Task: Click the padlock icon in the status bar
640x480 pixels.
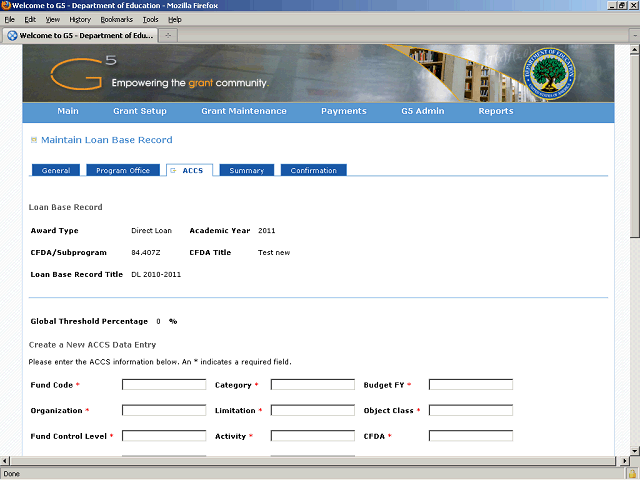Action: [x=633, y=474]
